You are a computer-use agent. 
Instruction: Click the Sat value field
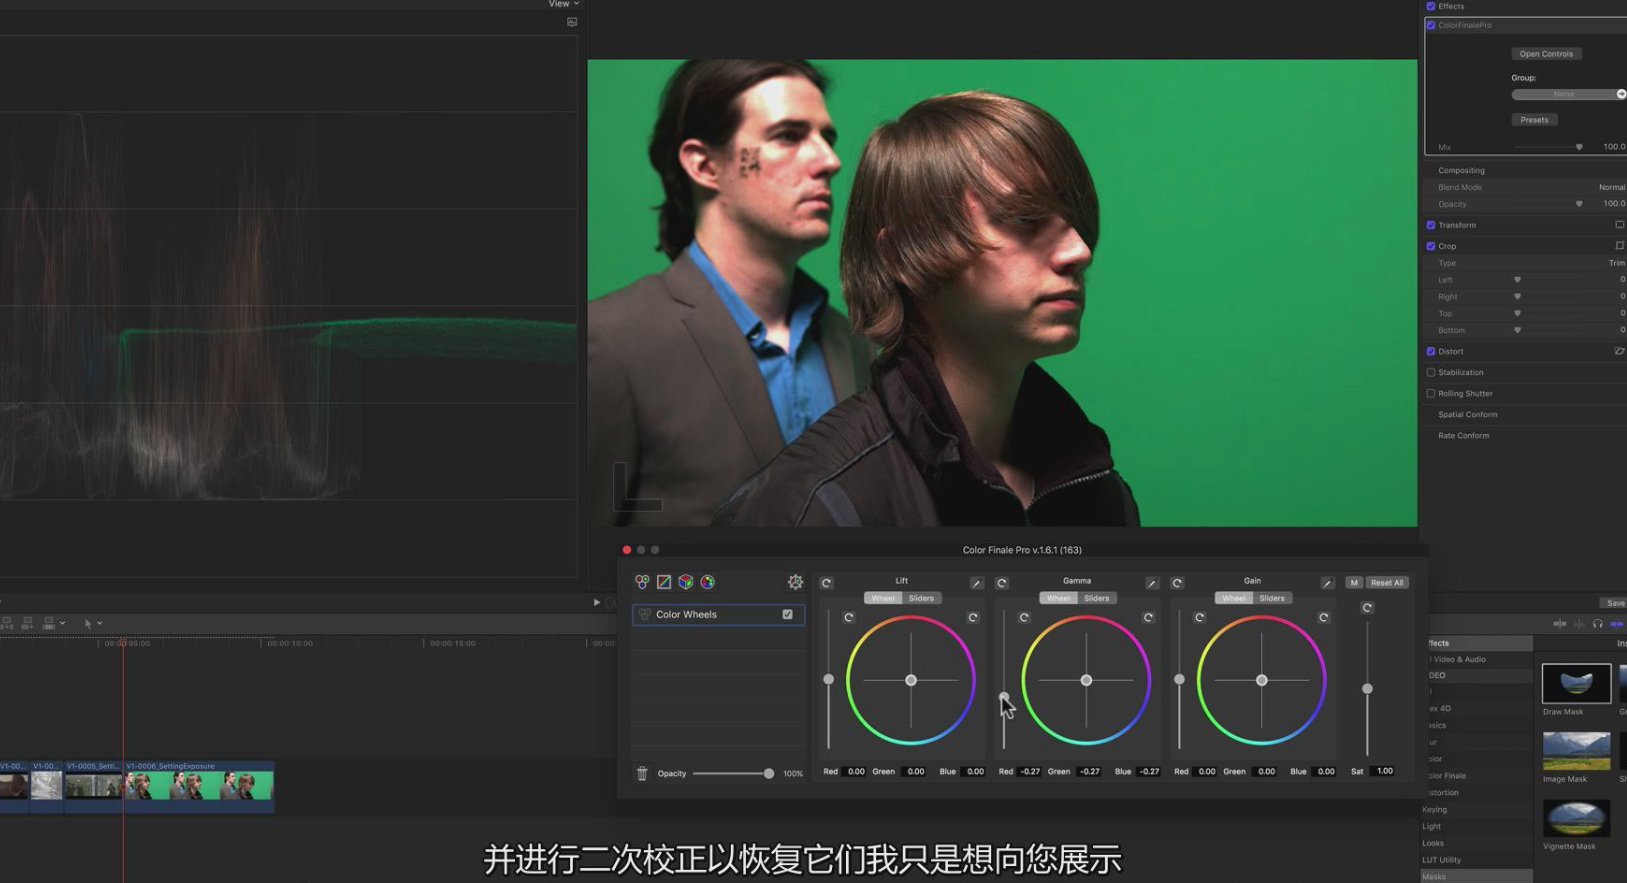pyautogui.click(x=1384, y=771)
